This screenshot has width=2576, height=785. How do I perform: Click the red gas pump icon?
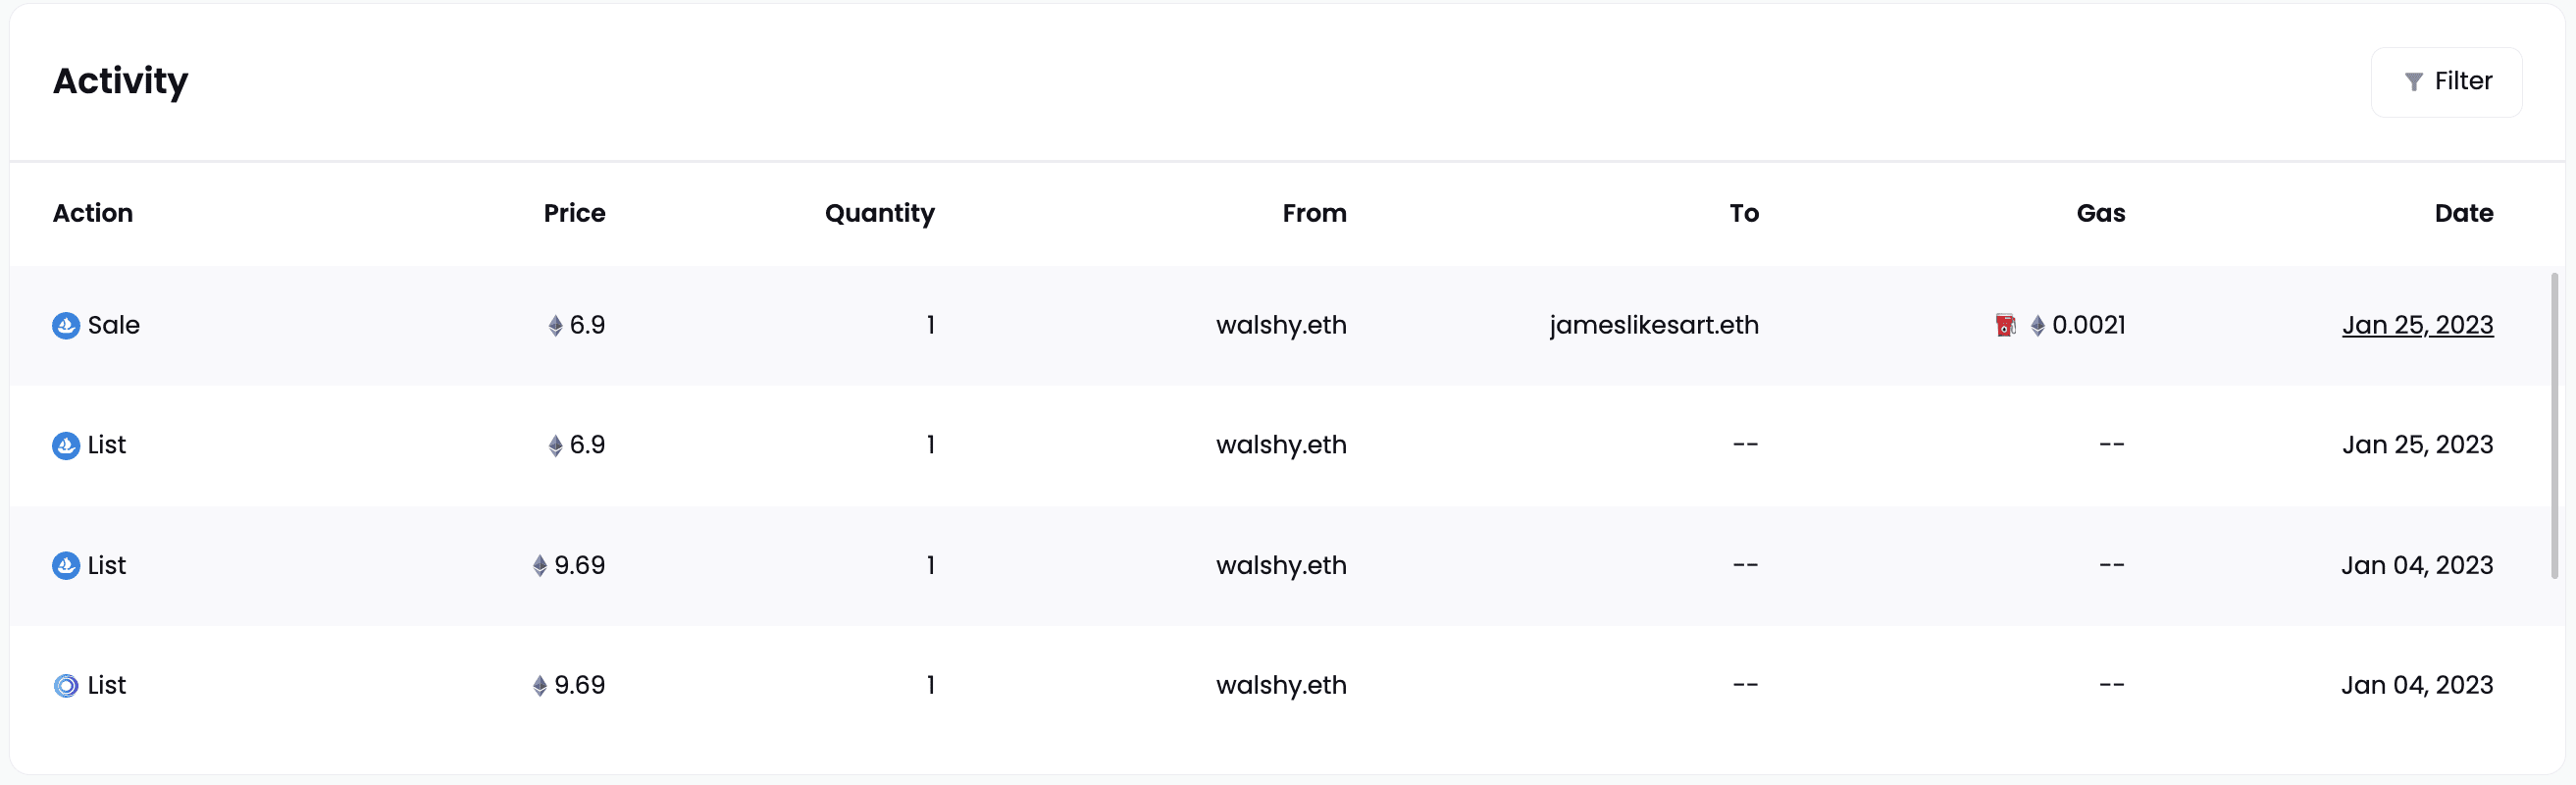(2005, 326)
